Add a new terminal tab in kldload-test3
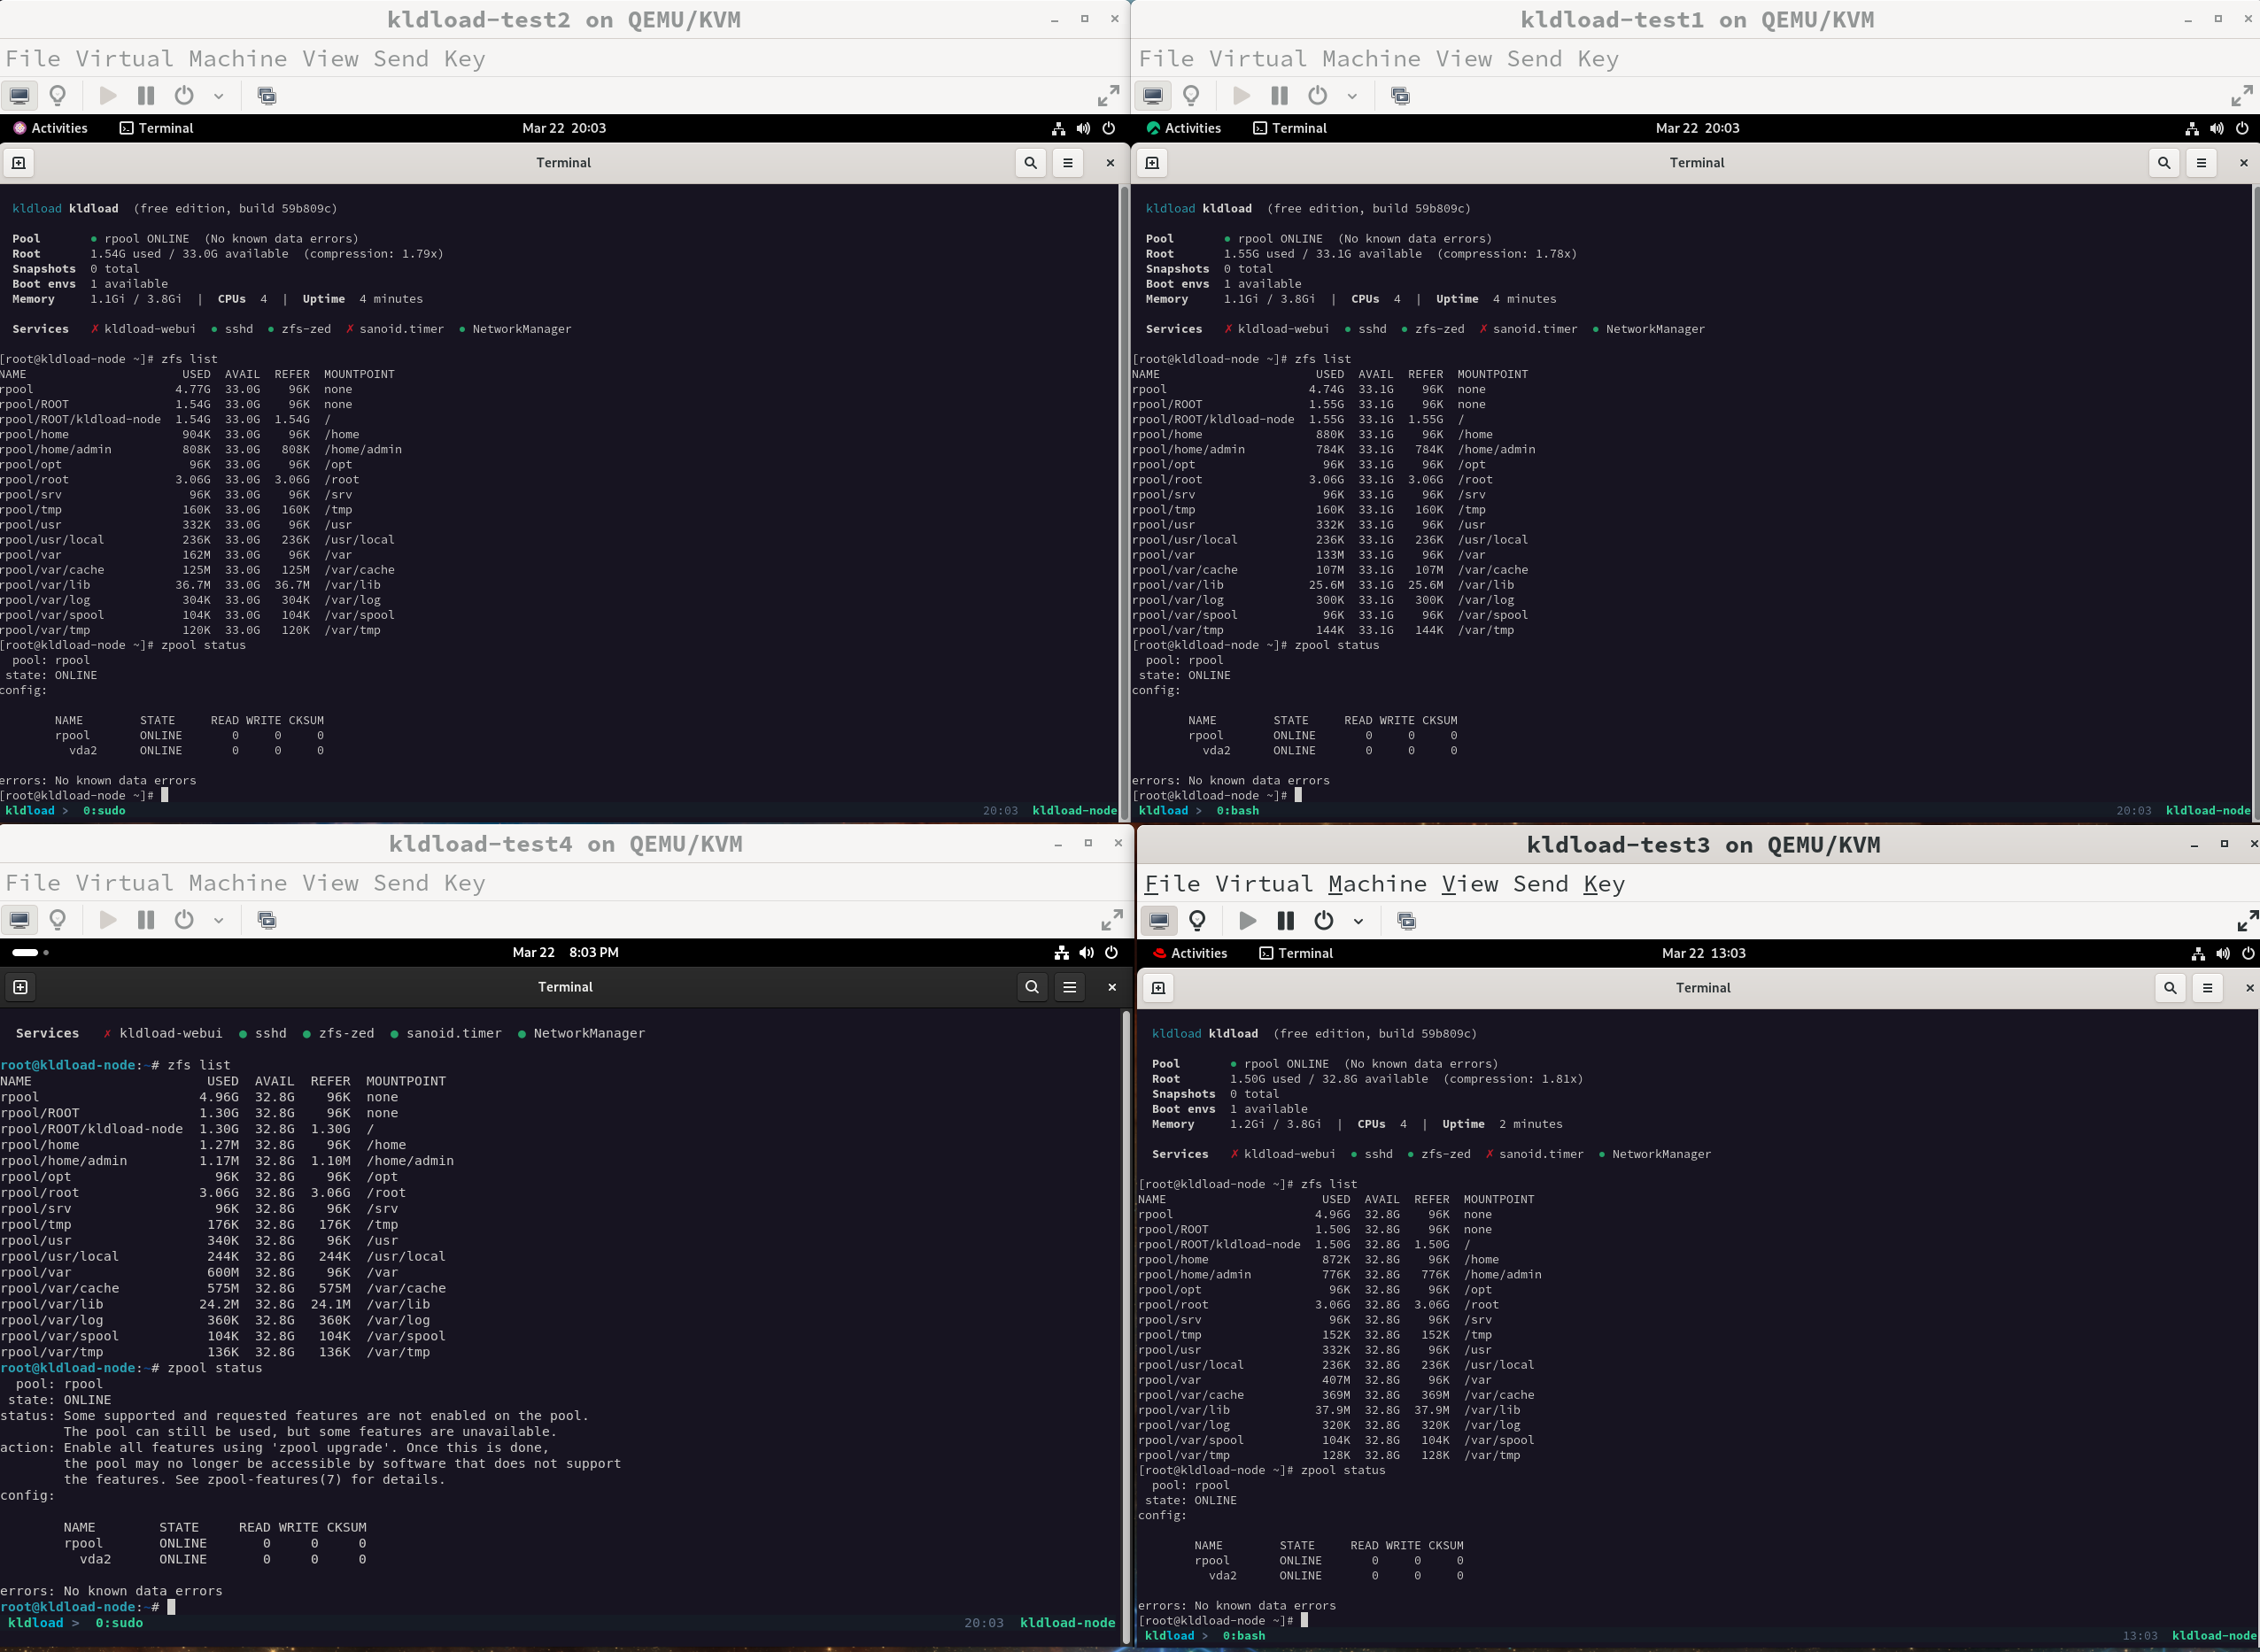This screenshot has width=2260, height=1652. [x=1158, y=988]
